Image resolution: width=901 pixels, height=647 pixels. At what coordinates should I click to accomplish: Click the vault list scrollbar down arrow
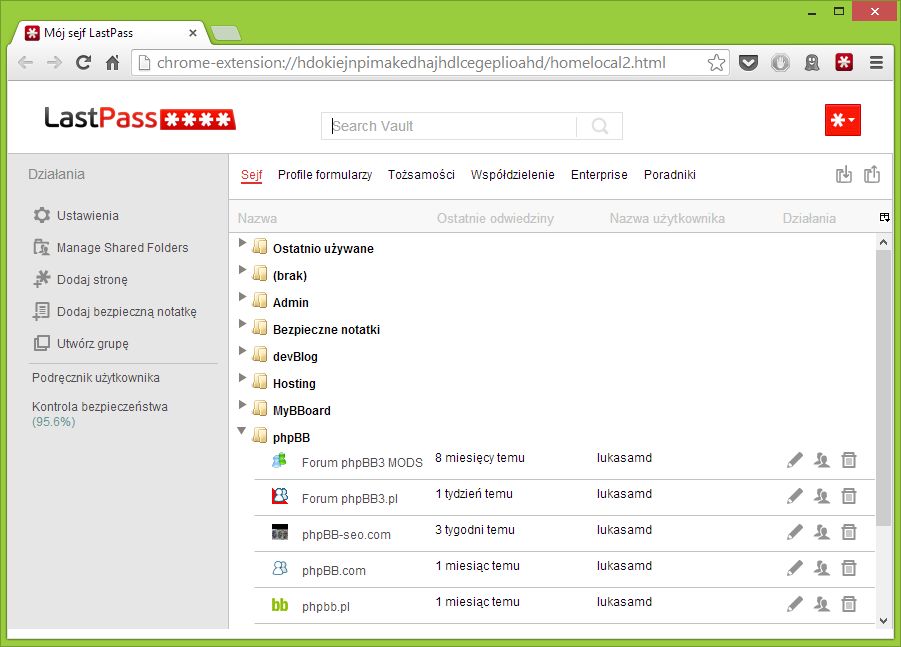(883, 621)
